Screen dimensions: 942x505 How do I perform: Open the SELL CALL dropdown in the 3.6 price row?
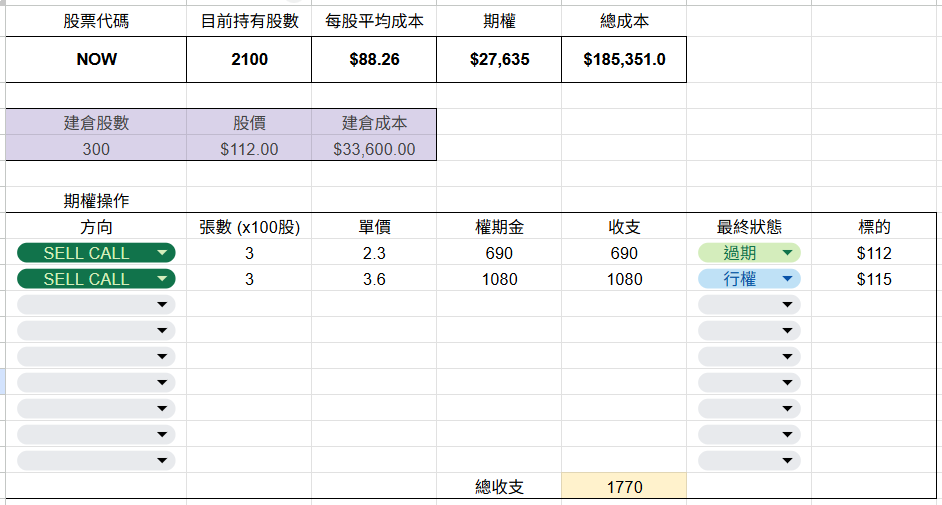96,279
